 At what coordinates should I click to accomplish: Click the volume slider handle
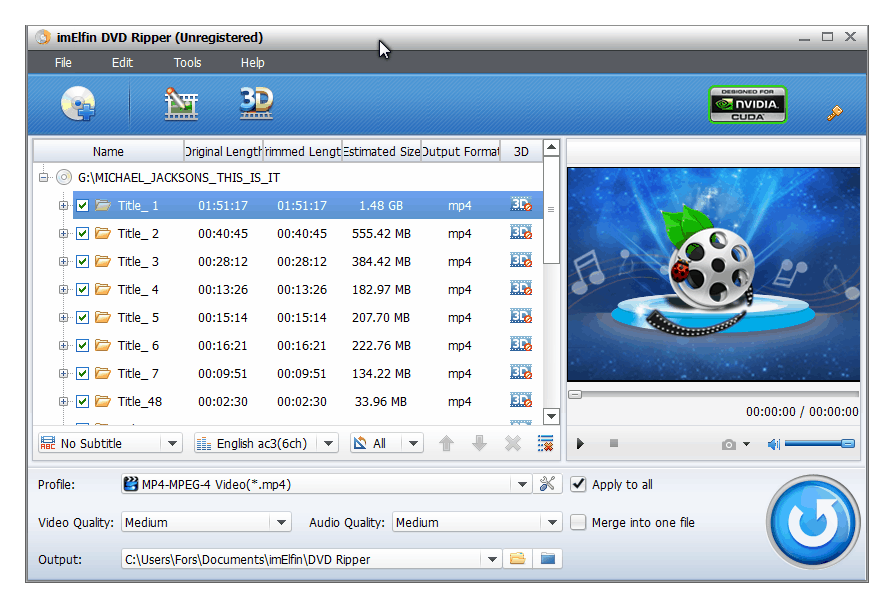848,443
